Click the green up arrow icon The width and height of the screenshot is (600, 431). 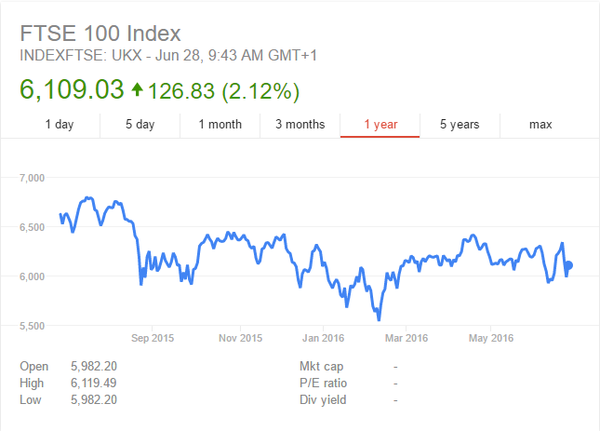point(136,91)
